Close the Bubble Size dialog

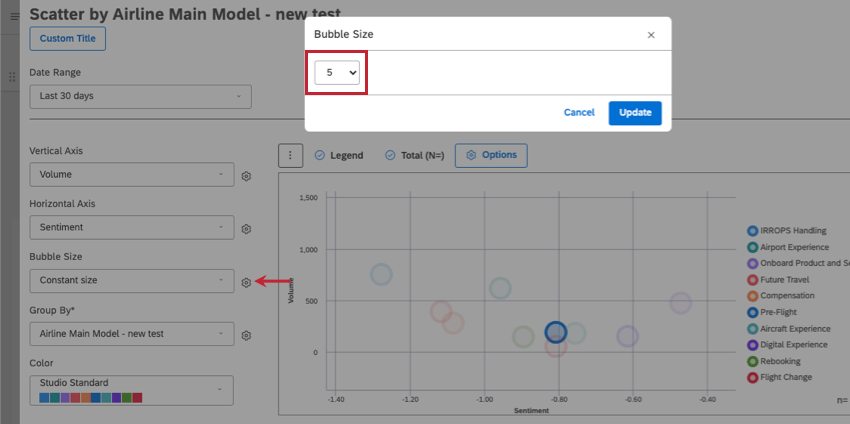click(651, 35)
